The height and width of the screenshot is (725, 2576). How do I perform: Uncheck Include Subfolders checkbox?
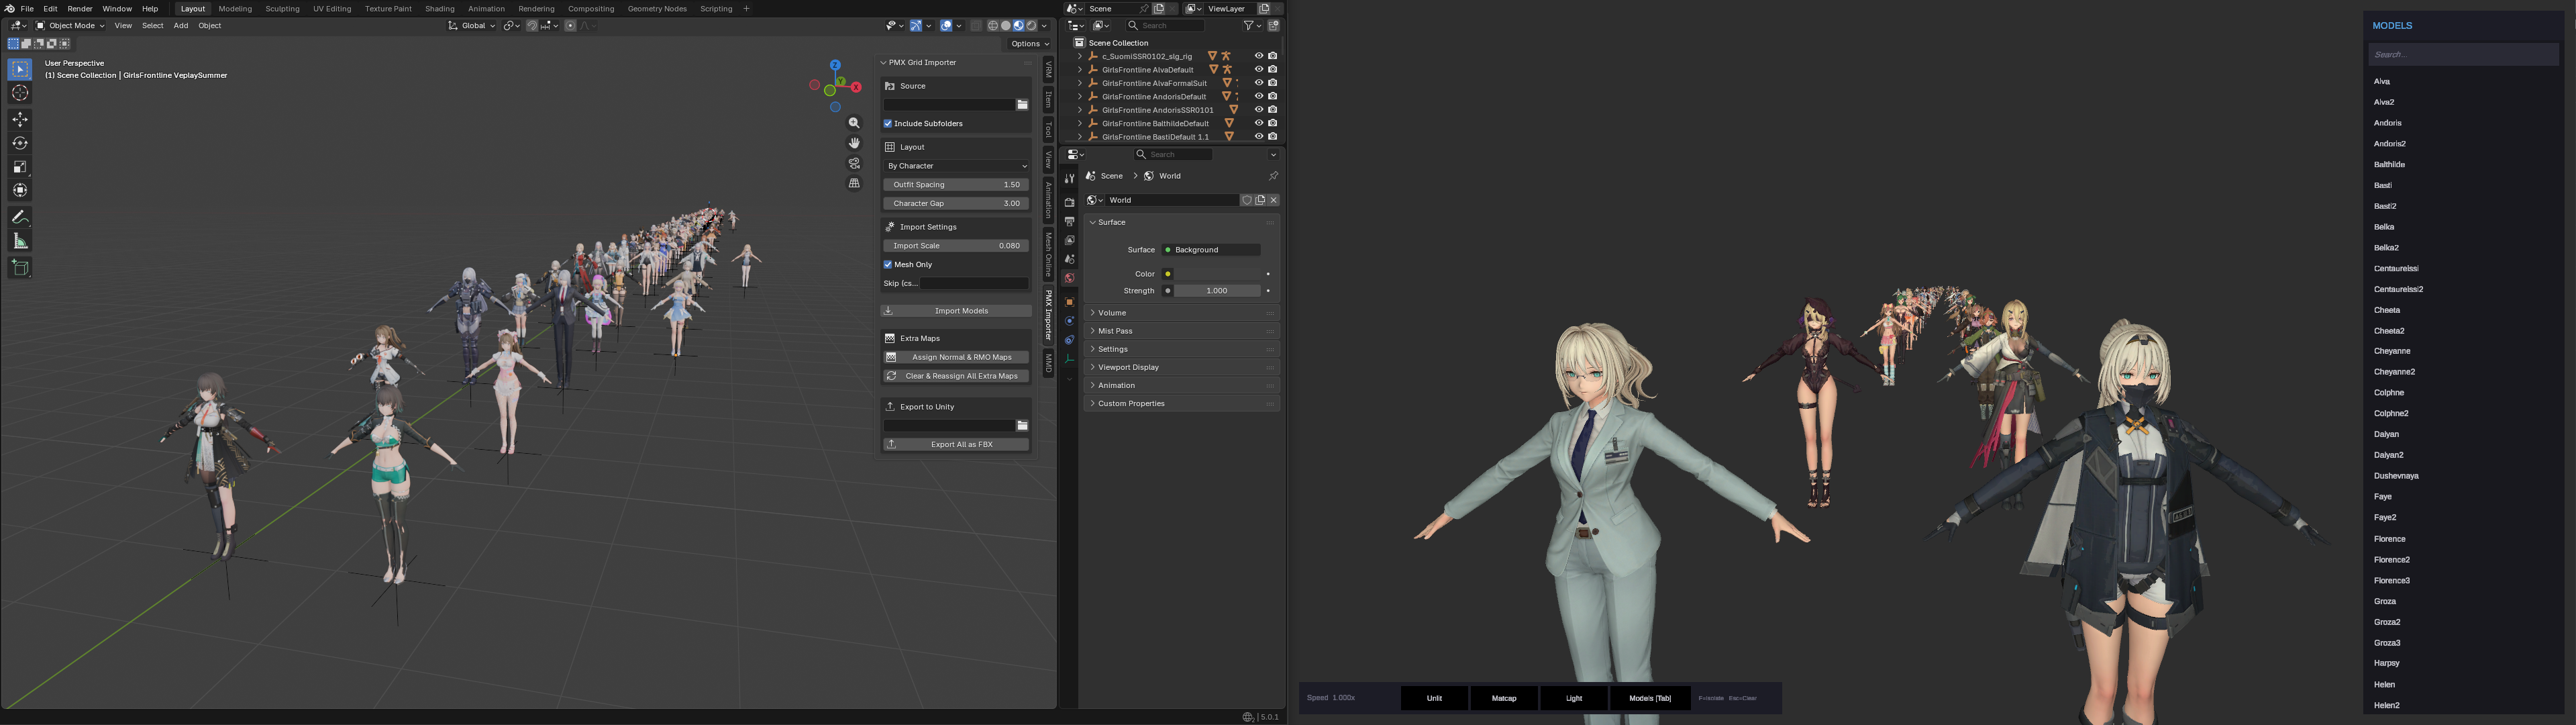pos(888,124)
